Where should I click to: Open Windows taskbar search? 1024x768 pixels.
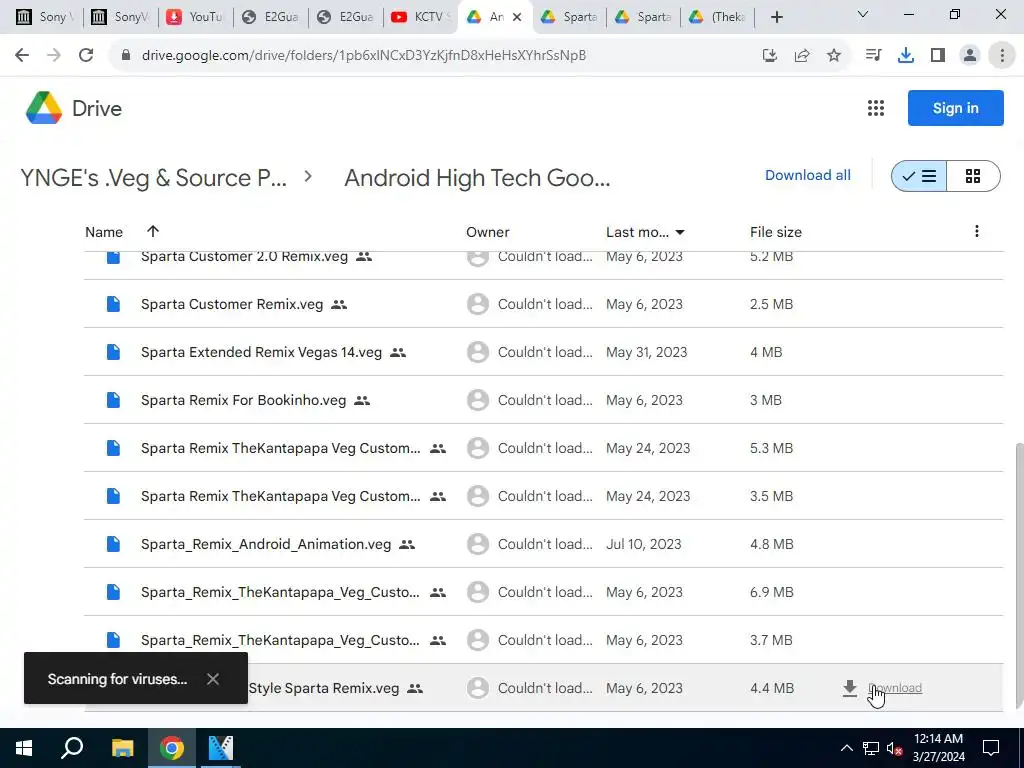click(x=72, y=748)
